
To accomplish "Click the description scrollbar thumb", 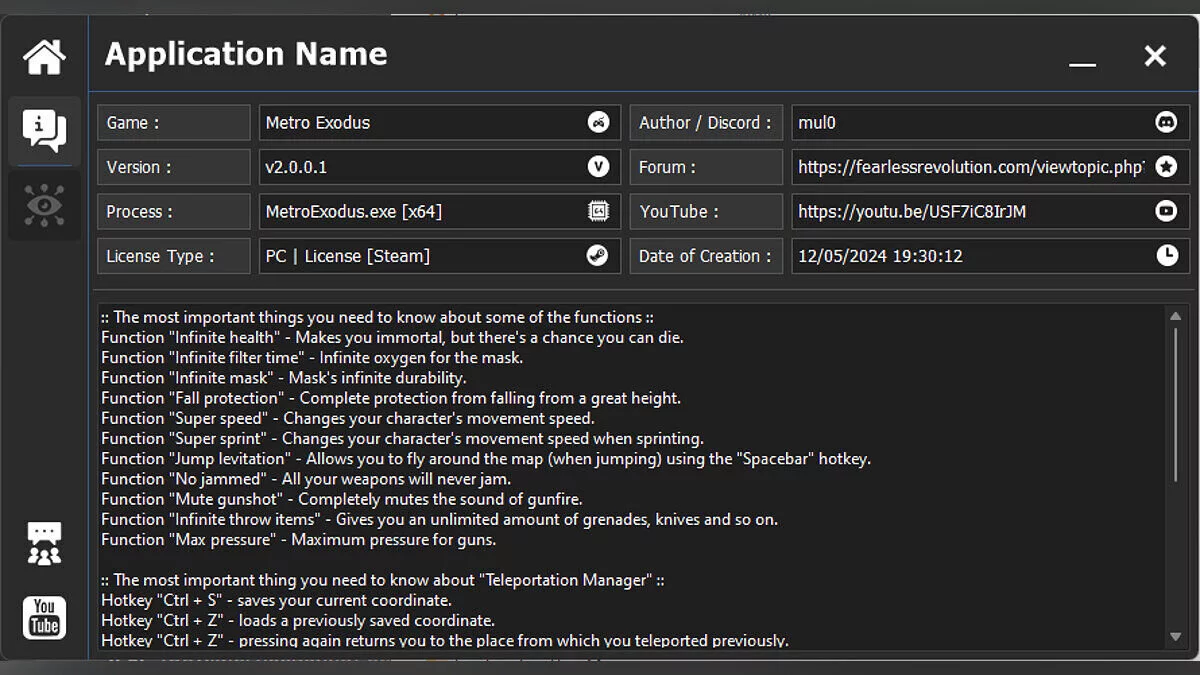I will (x=1176, y=405).
